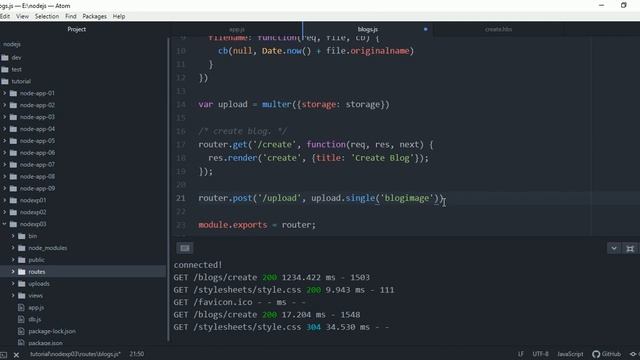The height and width of the screenshot is (360, 640).
Task: Collapse the nodeexp03 folder chevron
Action: [4, 224]
